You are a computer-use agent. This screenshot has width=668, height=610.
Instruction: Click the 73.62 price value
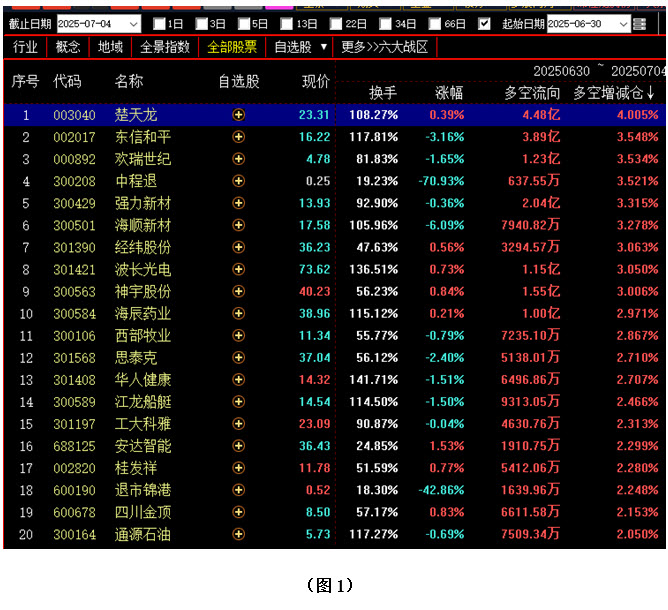(314, 270)
